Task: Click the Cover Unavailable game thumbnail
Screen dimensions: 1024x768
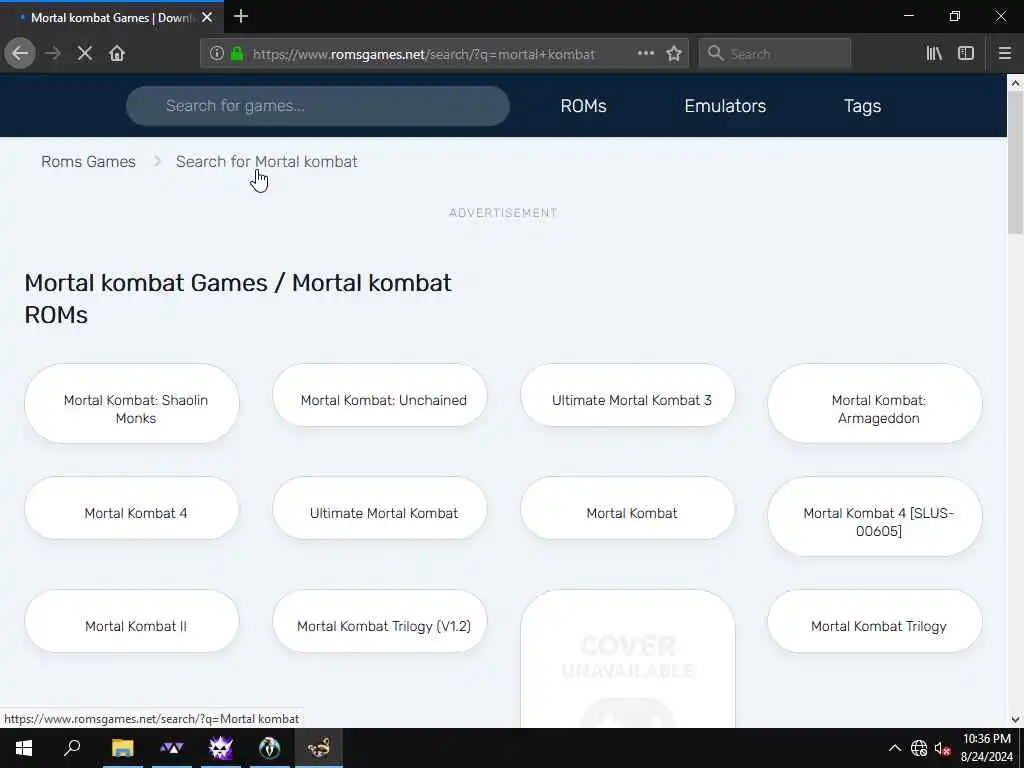Action: [628, 659]
